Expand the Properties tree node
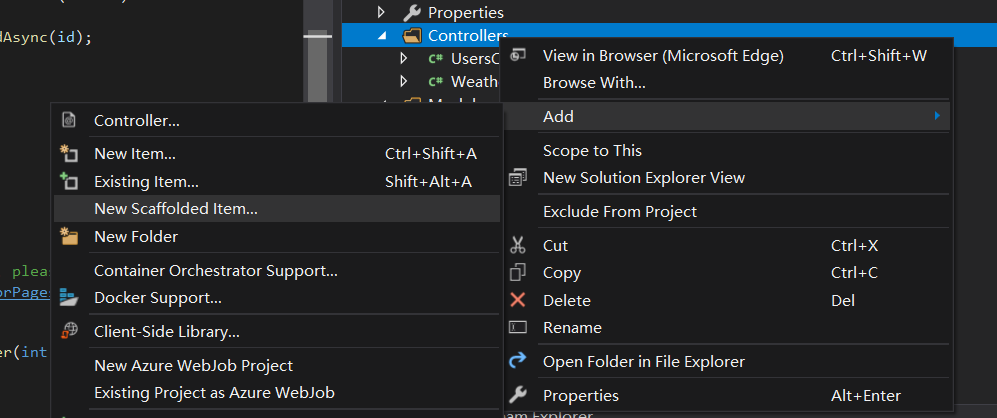 381,12
